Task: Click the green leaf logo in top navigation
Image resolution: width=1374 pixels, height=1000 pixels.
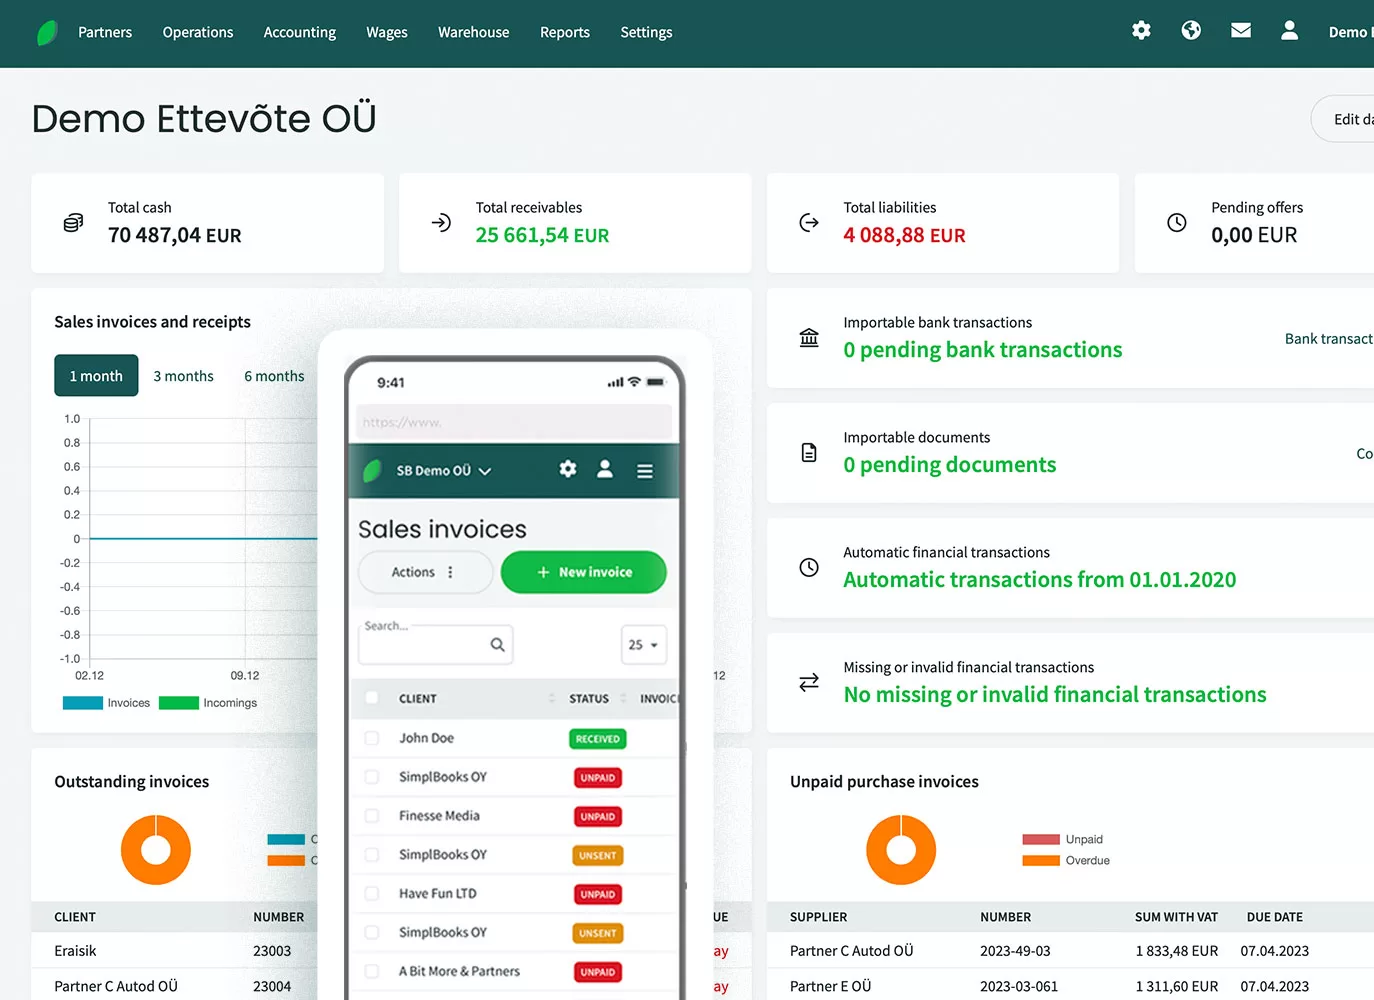Action: (x=47, y=33)
